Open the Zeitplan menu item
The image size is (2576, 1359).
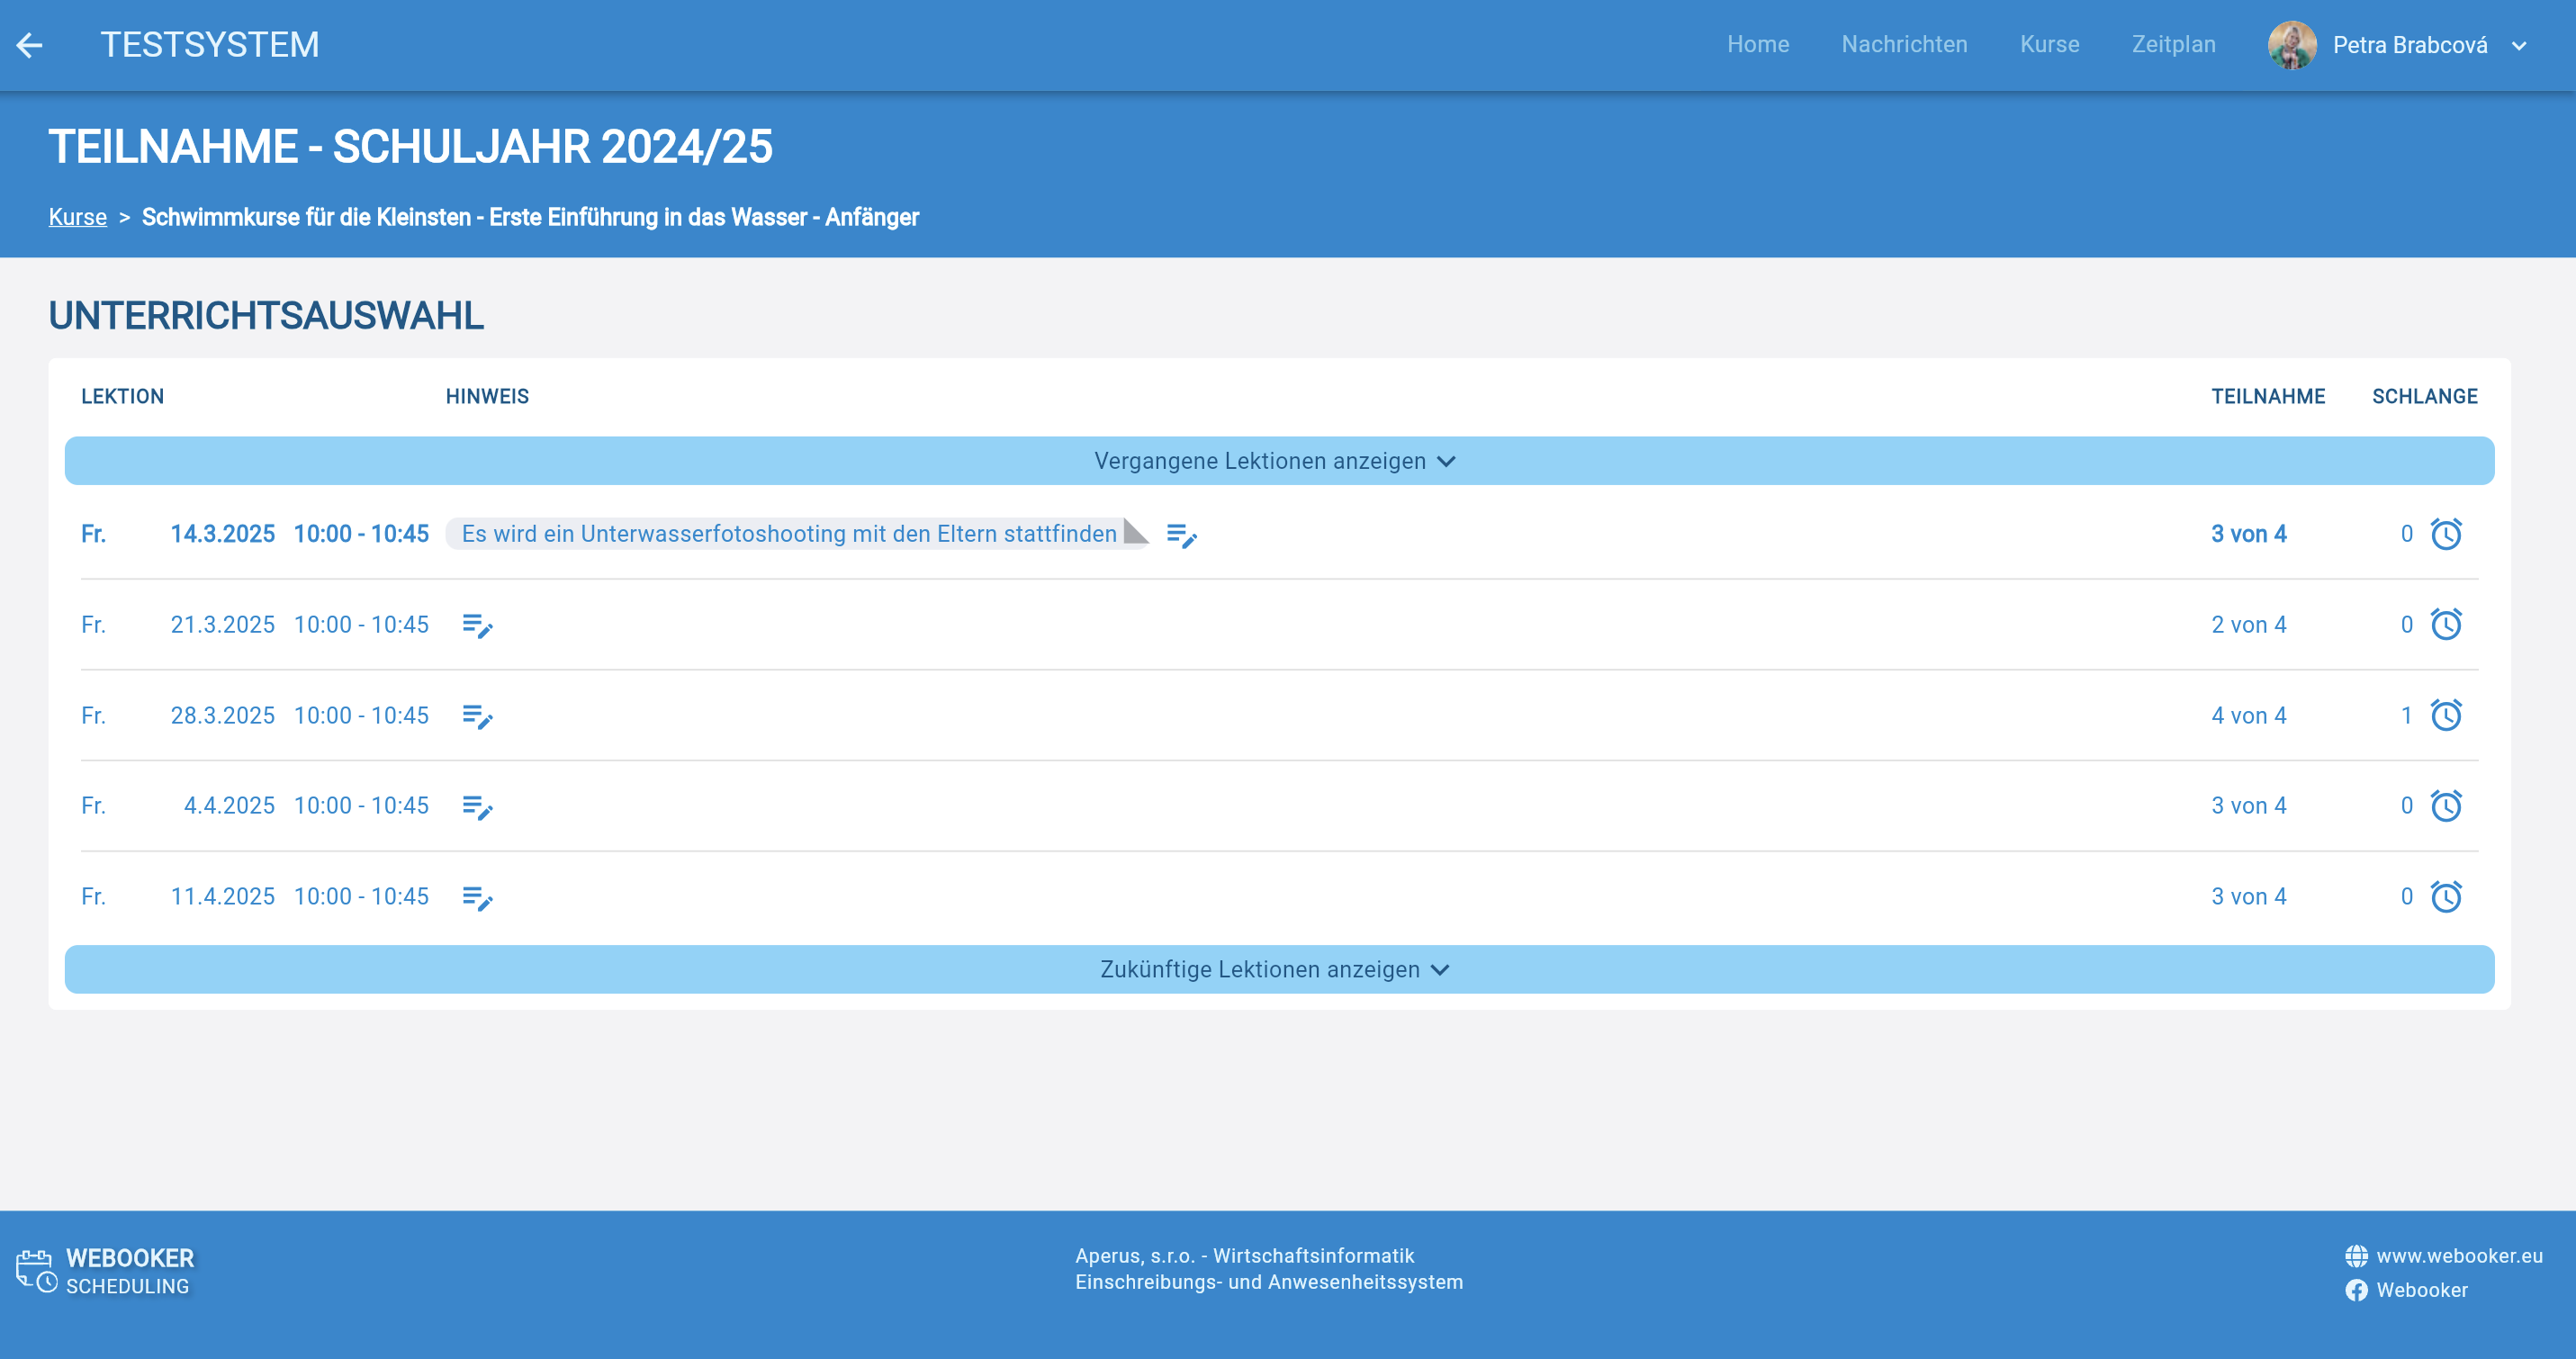[x=2173, y=45]
